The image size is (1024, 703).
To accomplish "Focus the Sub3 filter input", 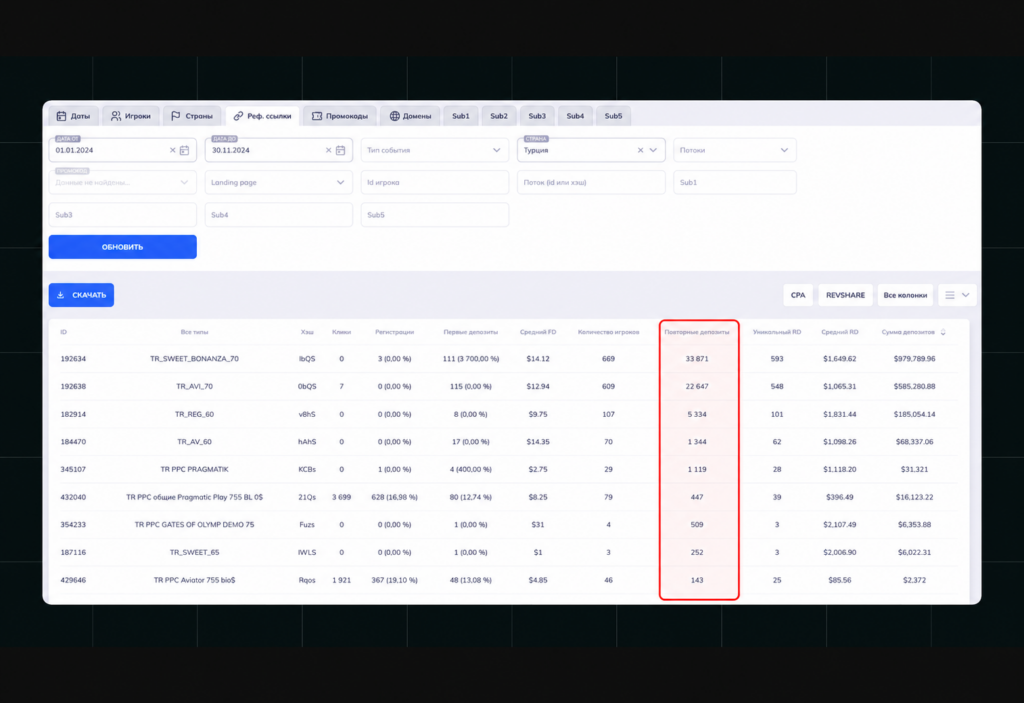I will tap(123, 214).
